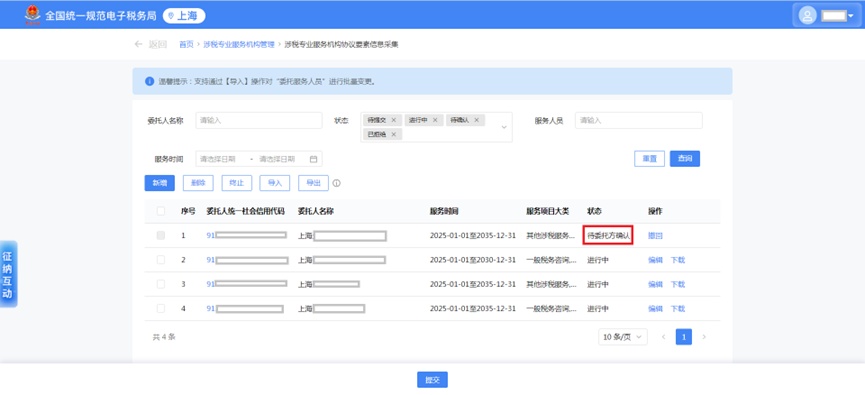Screen dimensions: 865x395
Task: Remove the 已拒绝 status tag
Action: click(x=393, y=134)
